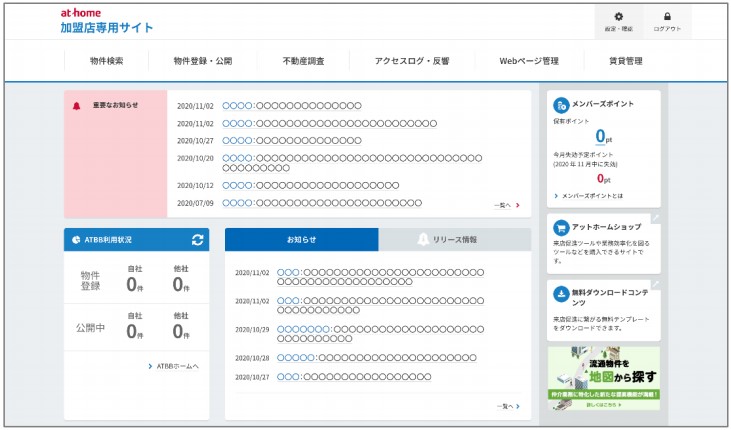Open メンバーズポイントとは link
Image resolution: width=731 pixels, height=430 pixels.
pos(588,196)
